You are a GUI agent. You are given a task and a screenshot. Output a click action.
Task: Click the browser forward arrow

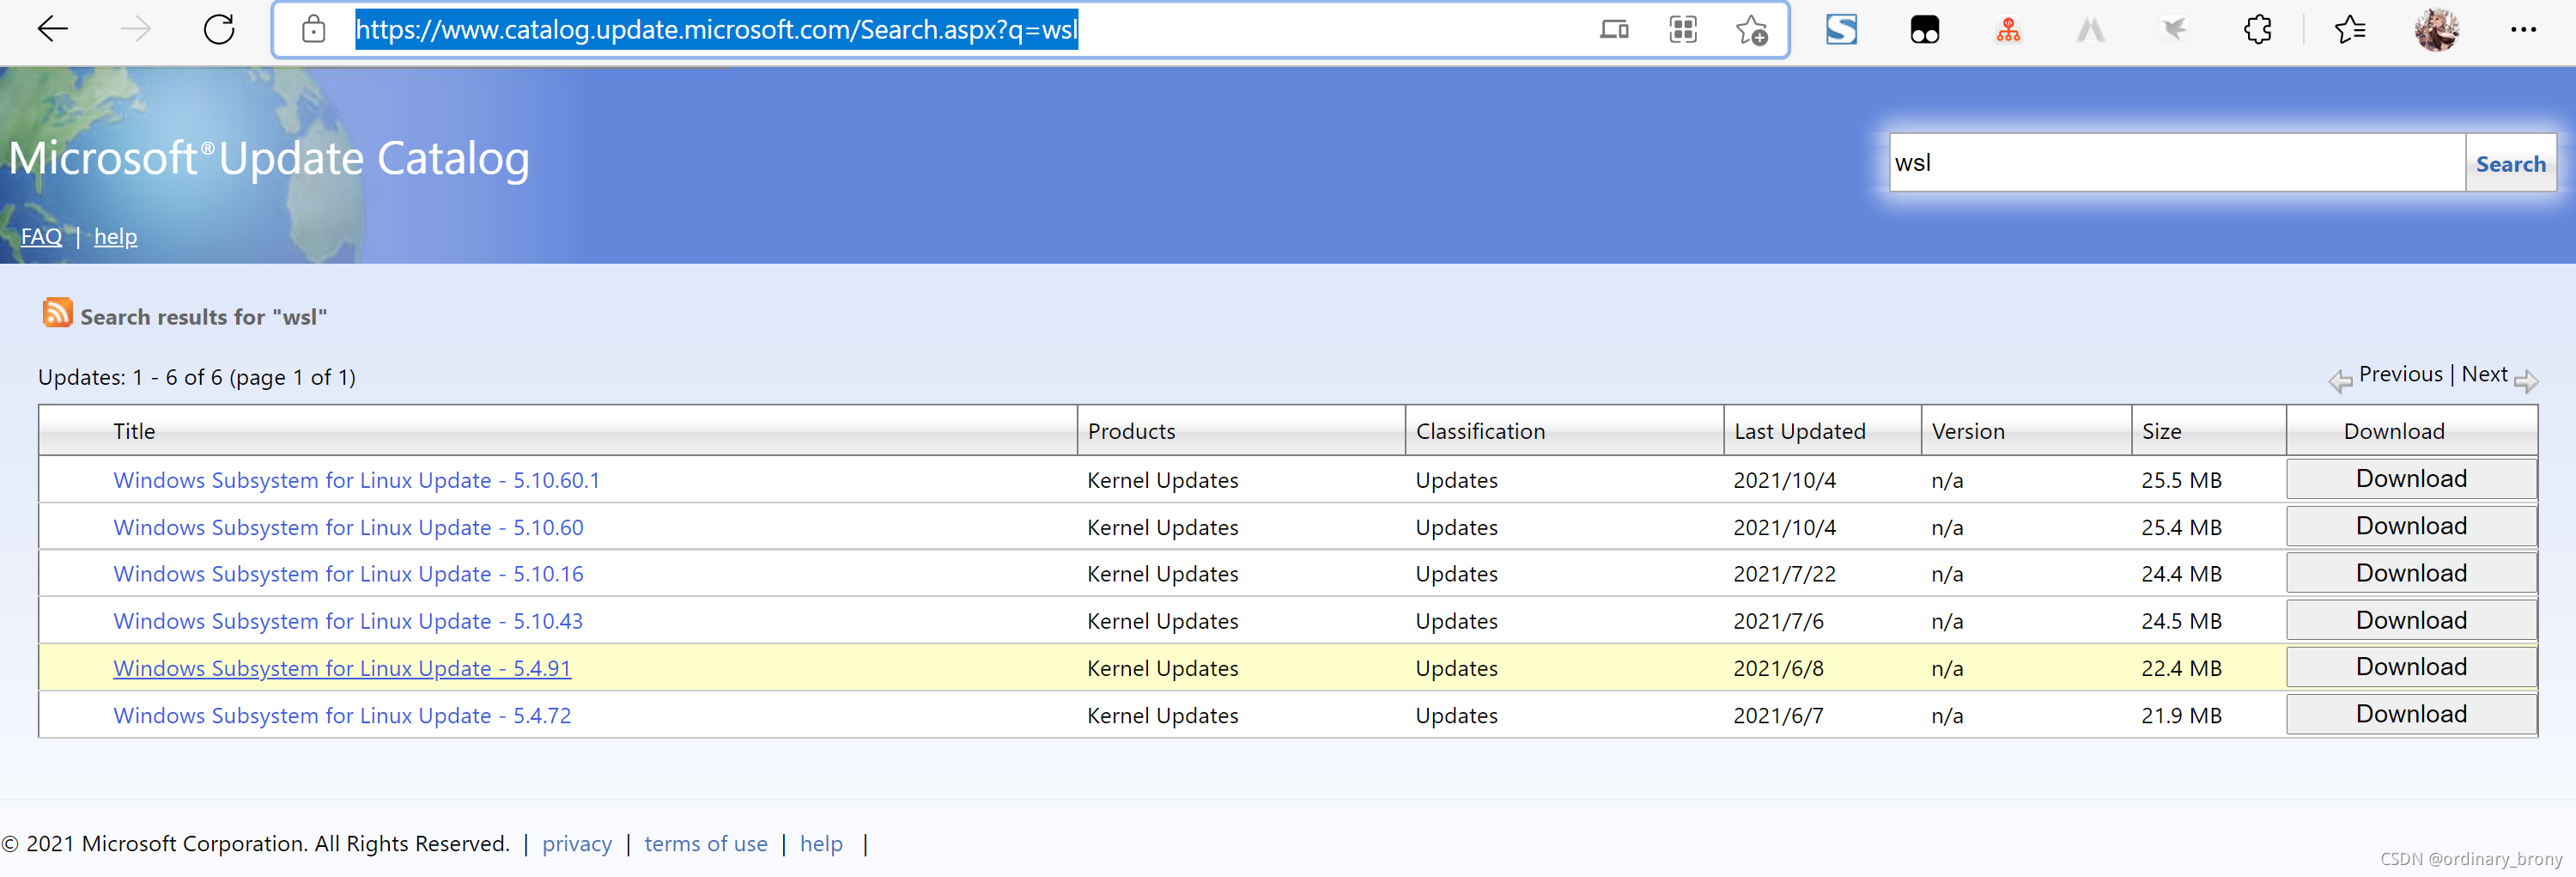[135, 29]
